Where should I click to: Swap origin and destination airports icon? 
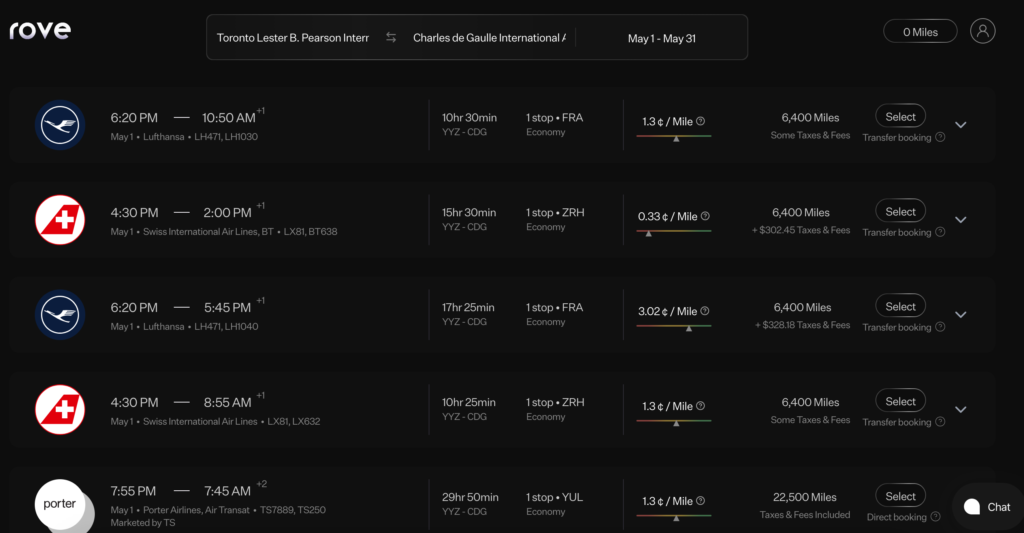tap(391, 38)
